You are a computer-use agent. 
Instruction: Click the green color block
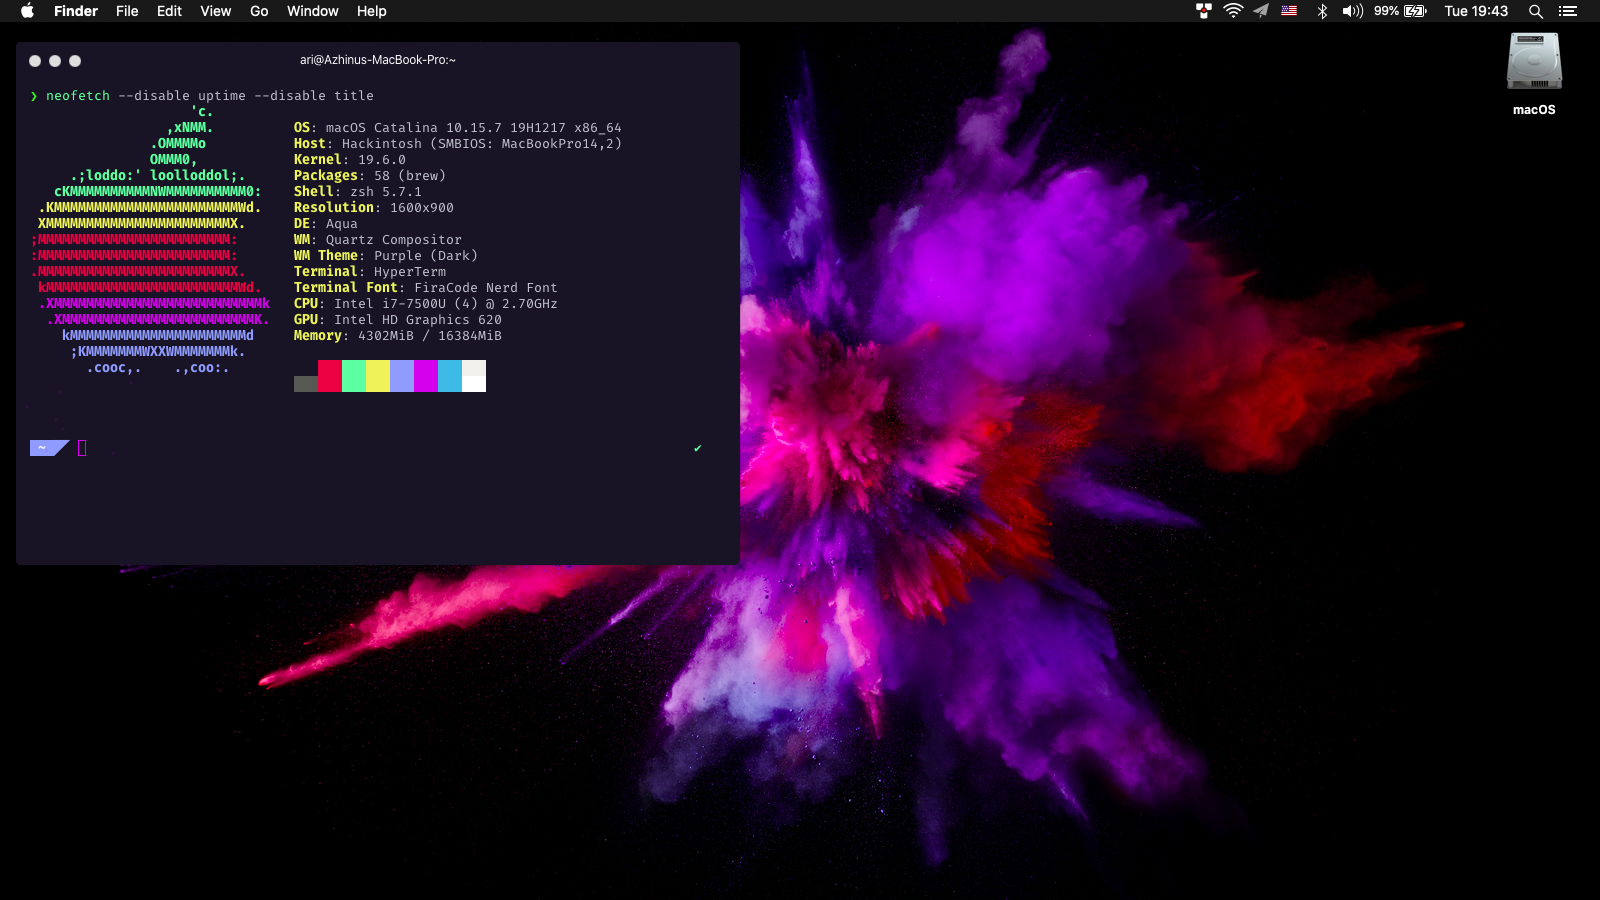pyautogui.click(x=354, y=376)
